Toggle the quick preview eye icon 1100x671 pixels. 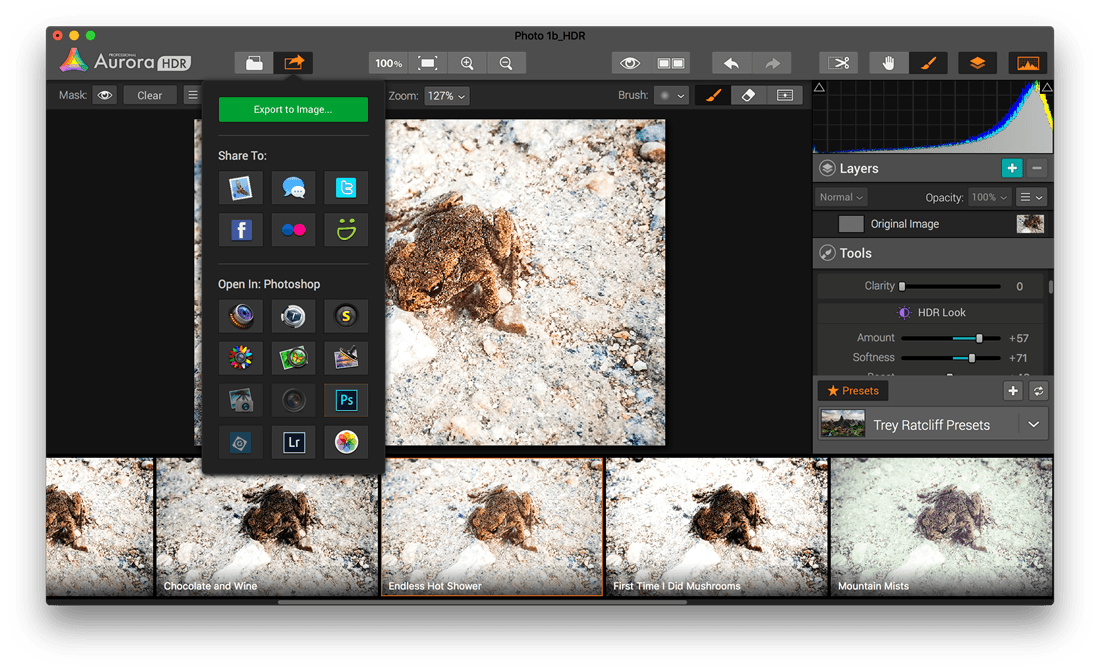click(630, 63)
